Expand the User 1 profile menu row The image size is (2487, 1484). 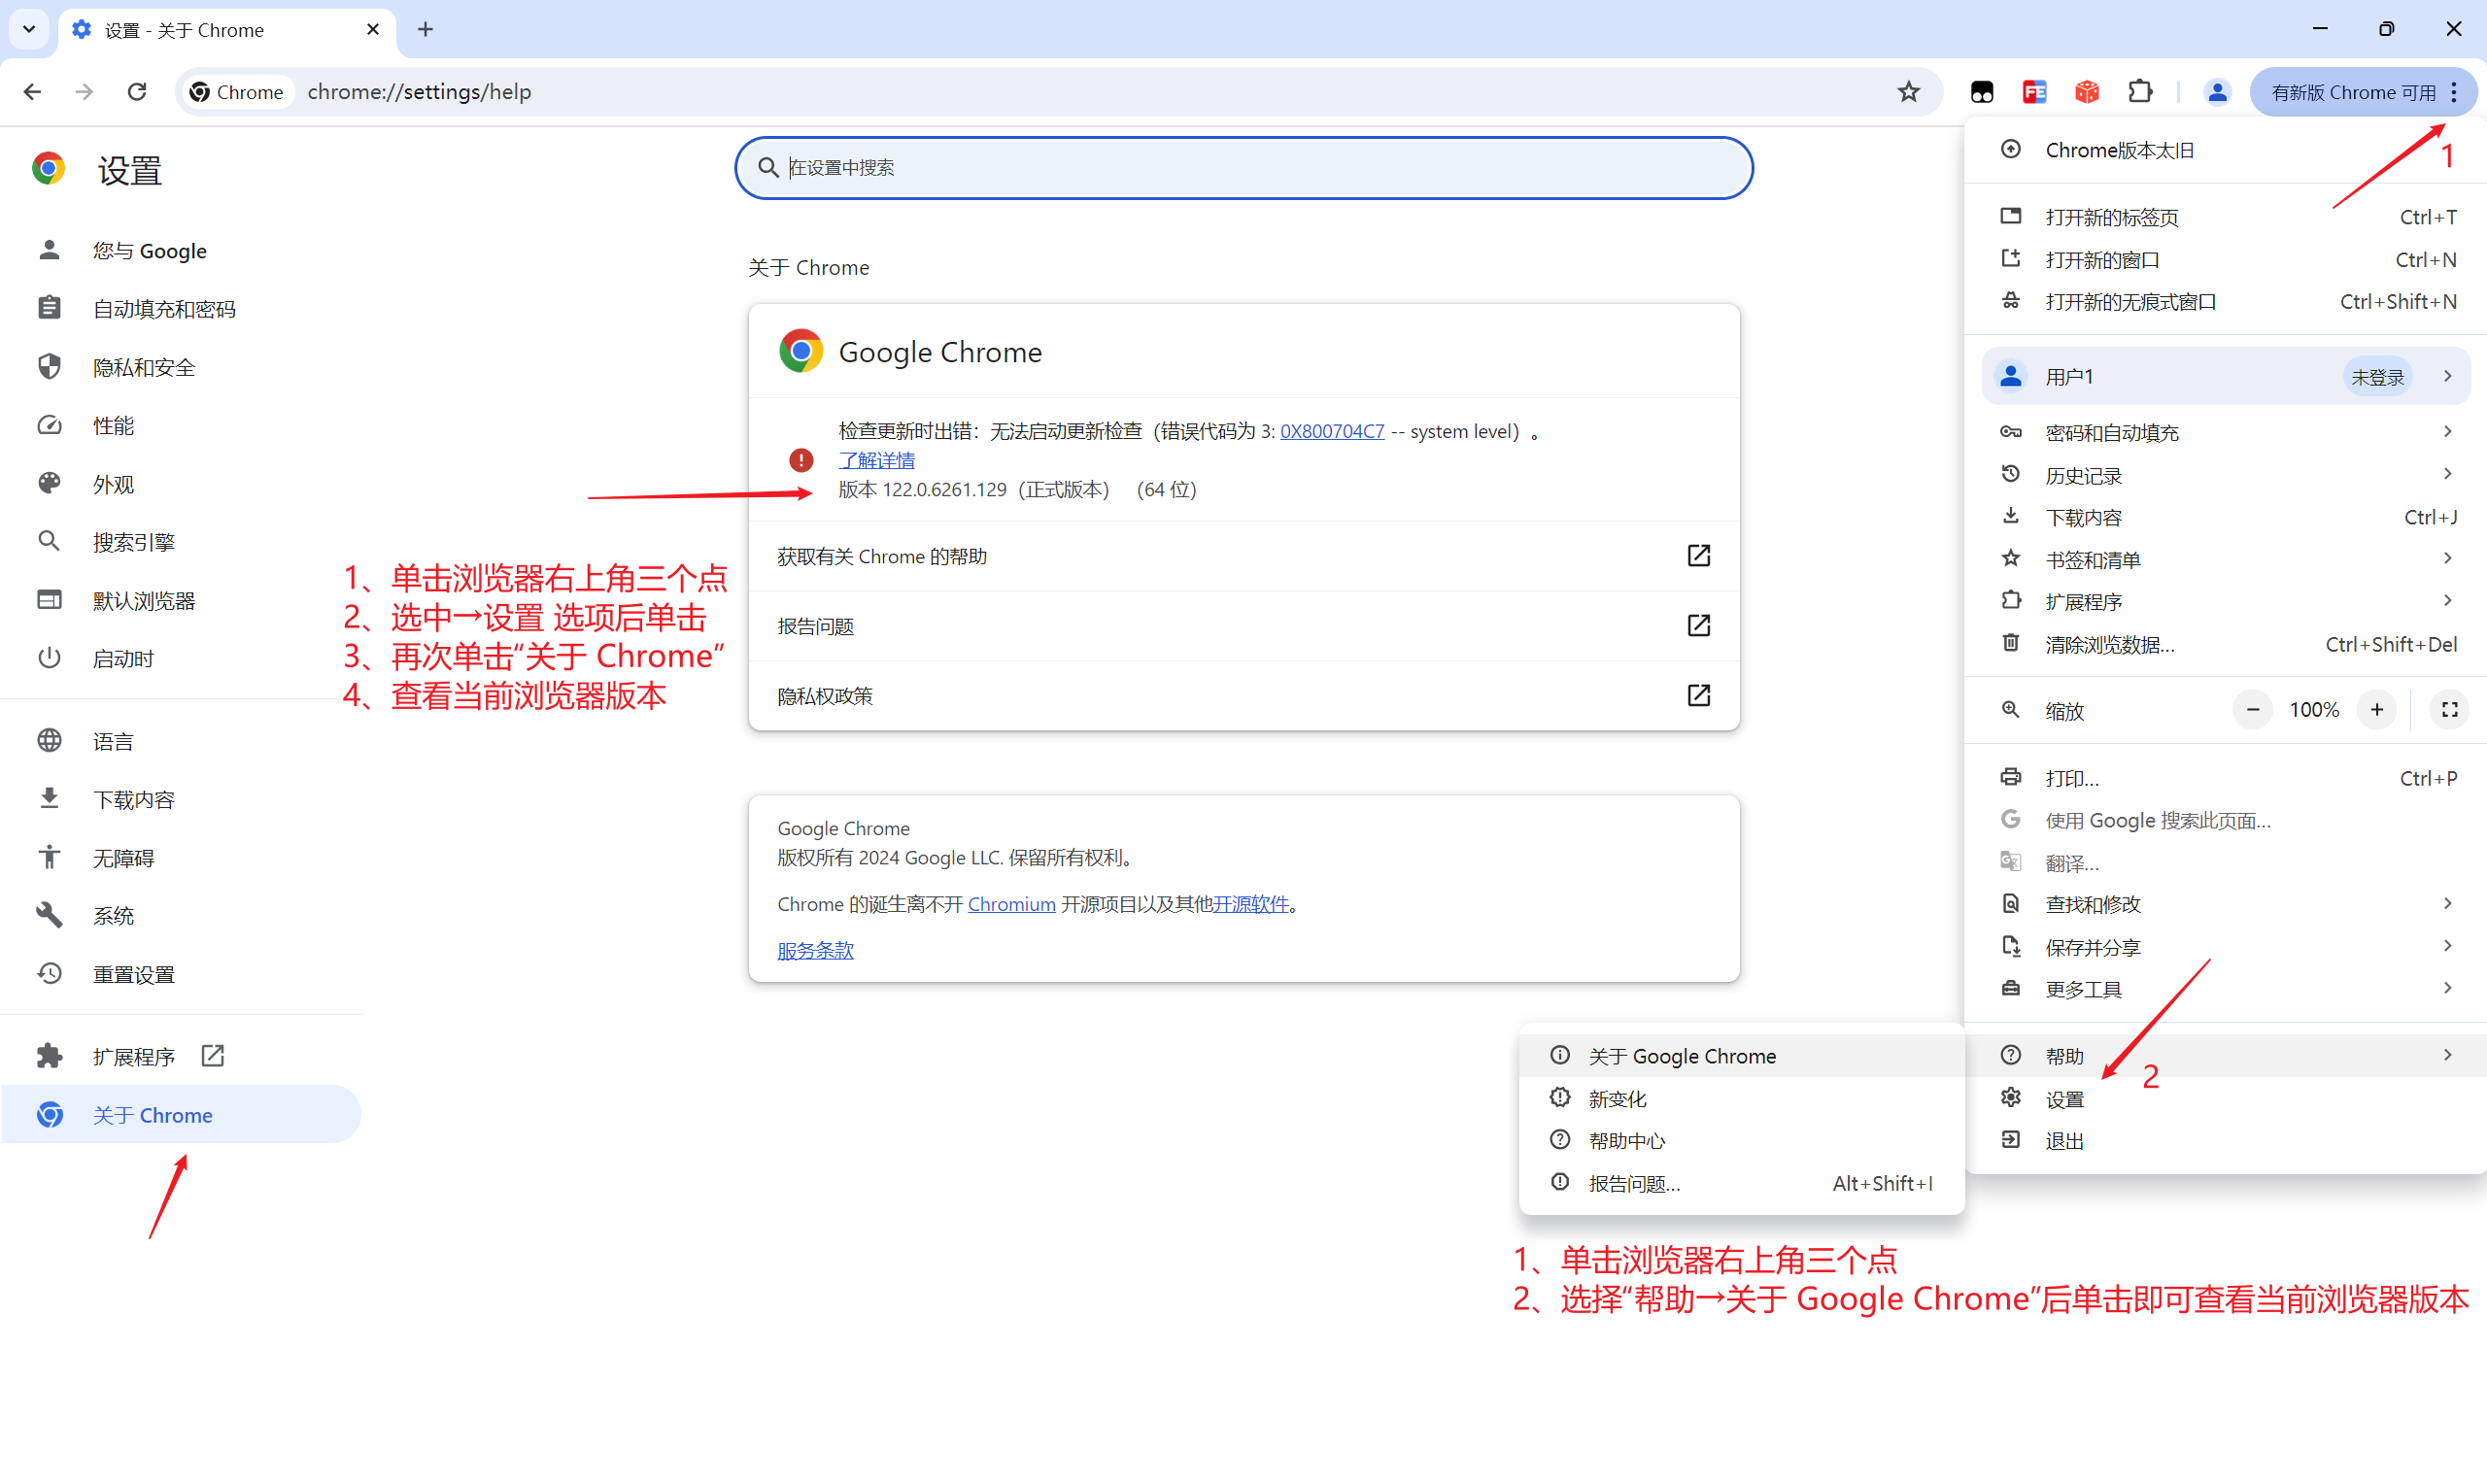[2225, 376]
